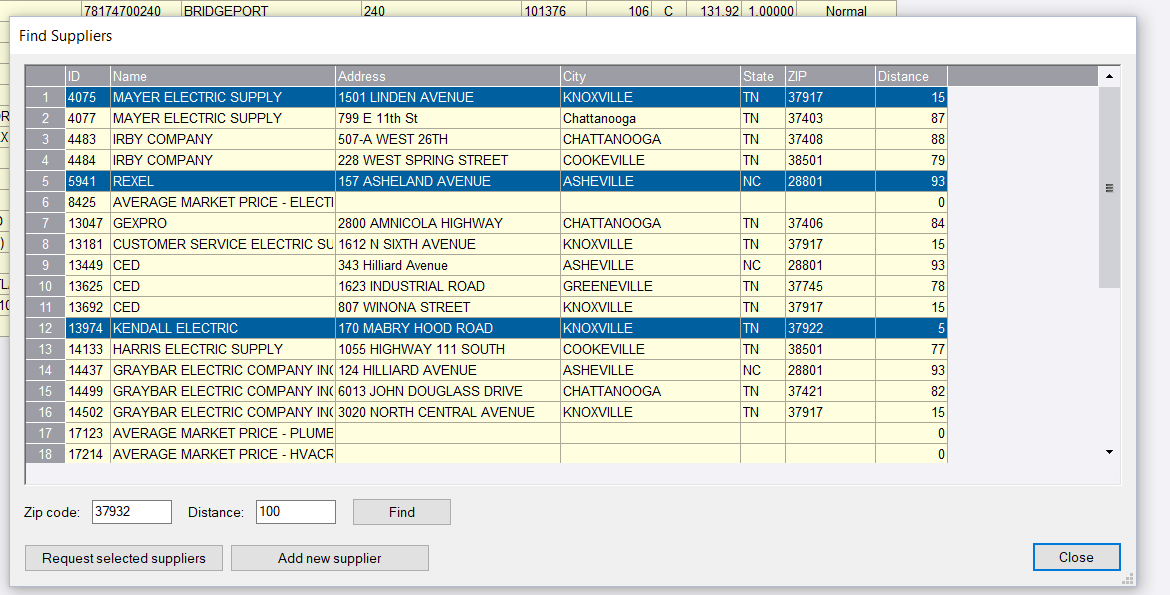Click the scrollbar down arrow
The width and height of the screenshot is (1170, 595).
click(1108, 451)
